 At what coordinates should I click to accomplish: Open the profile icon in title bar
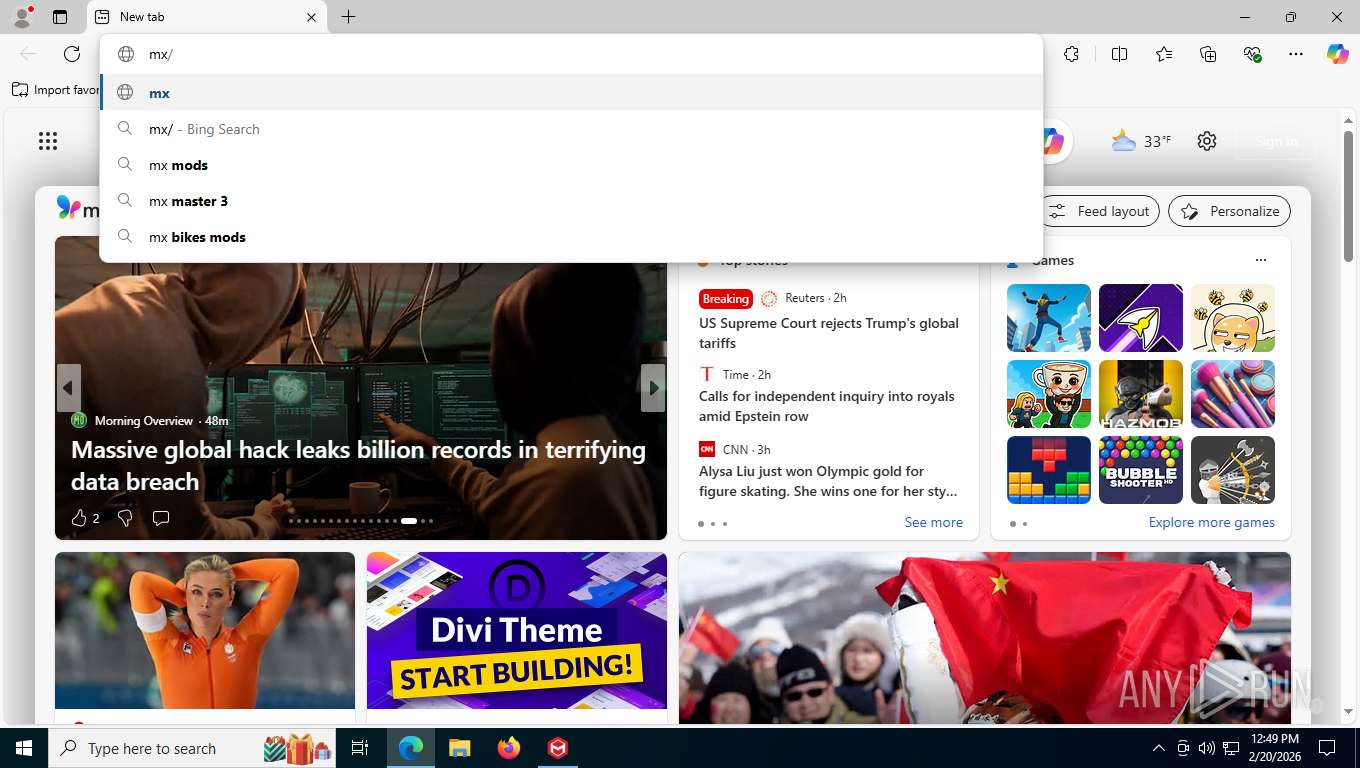22,16
